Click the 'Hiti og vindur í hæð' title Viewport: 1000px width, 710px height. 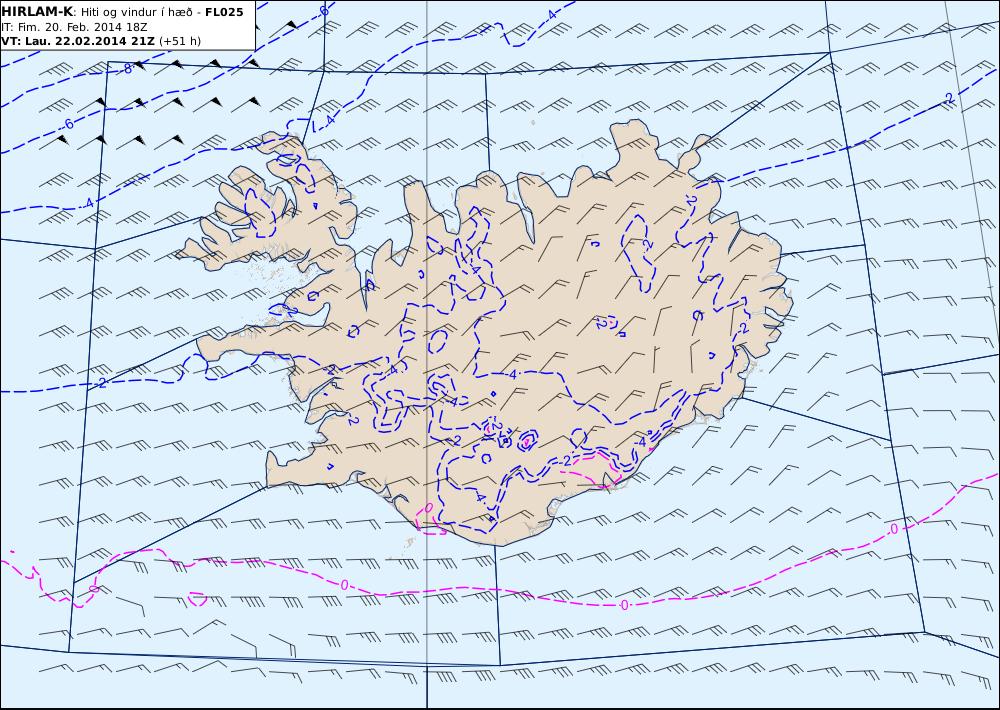click(137, 12)
